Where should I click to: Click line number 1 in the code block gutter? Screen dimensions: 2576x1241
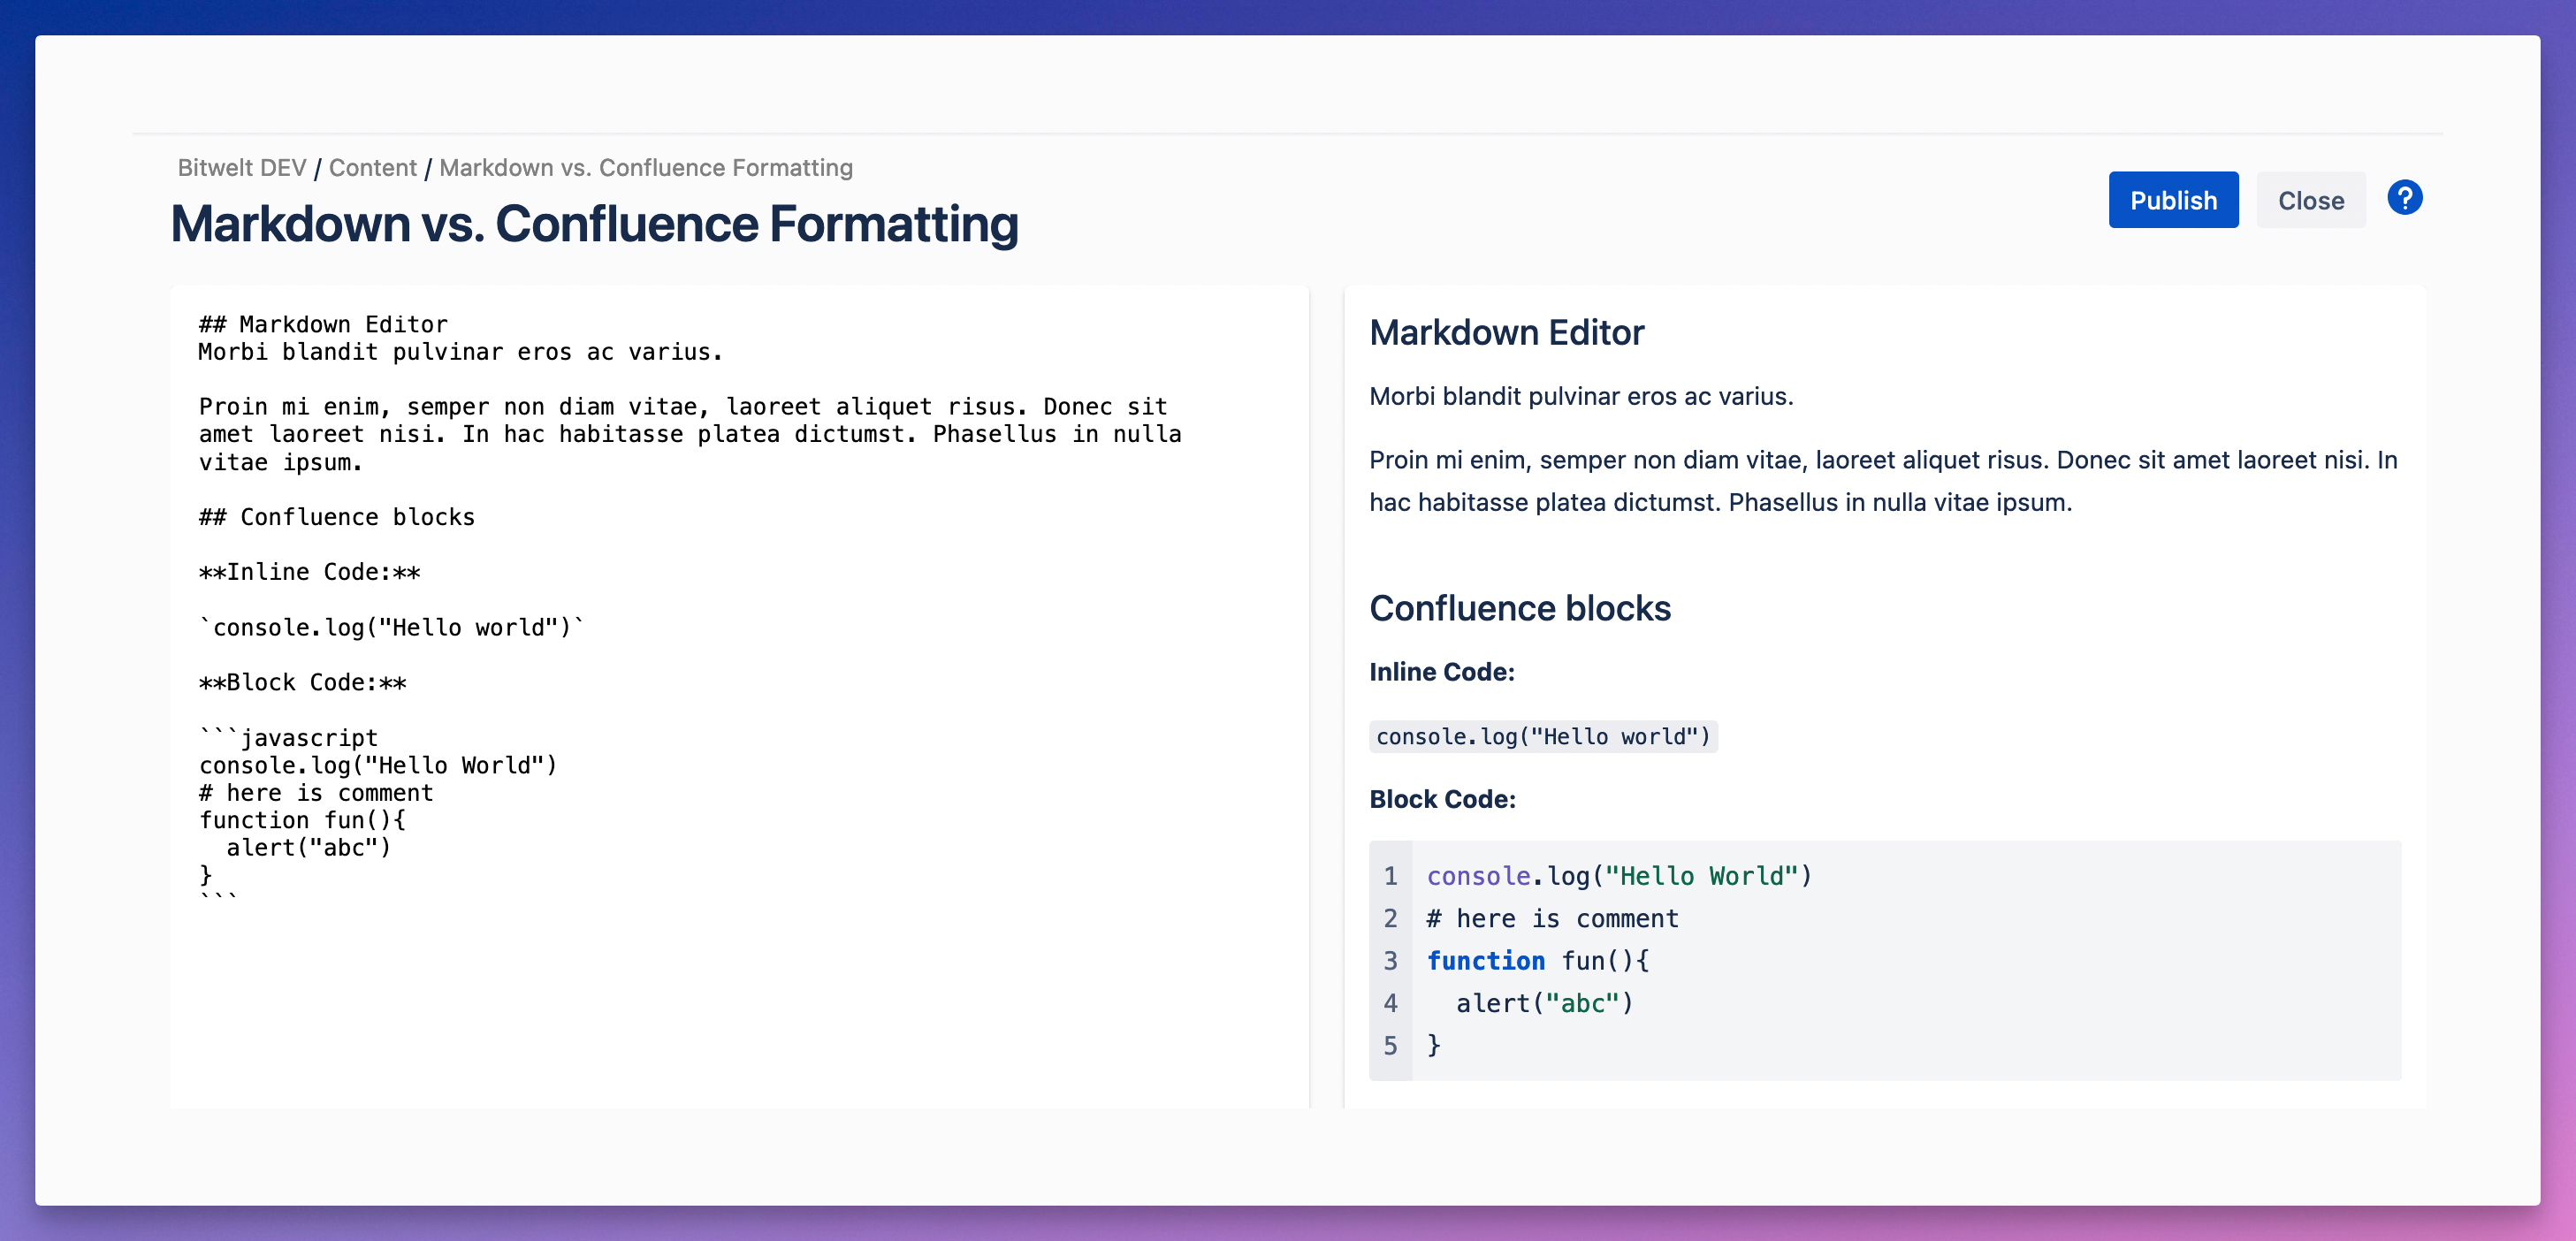tap(1390, 875)
